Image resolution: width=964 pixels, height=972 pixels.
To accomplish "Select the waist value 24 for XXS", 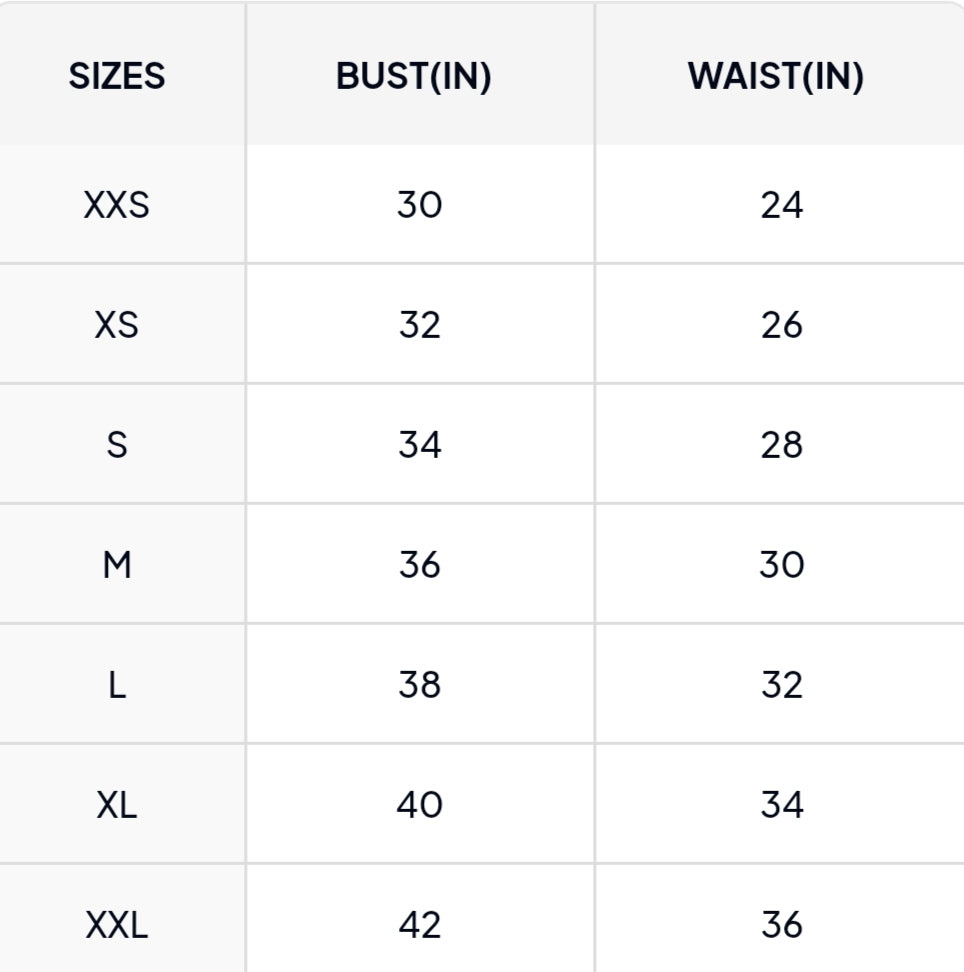I will [781, 205].
